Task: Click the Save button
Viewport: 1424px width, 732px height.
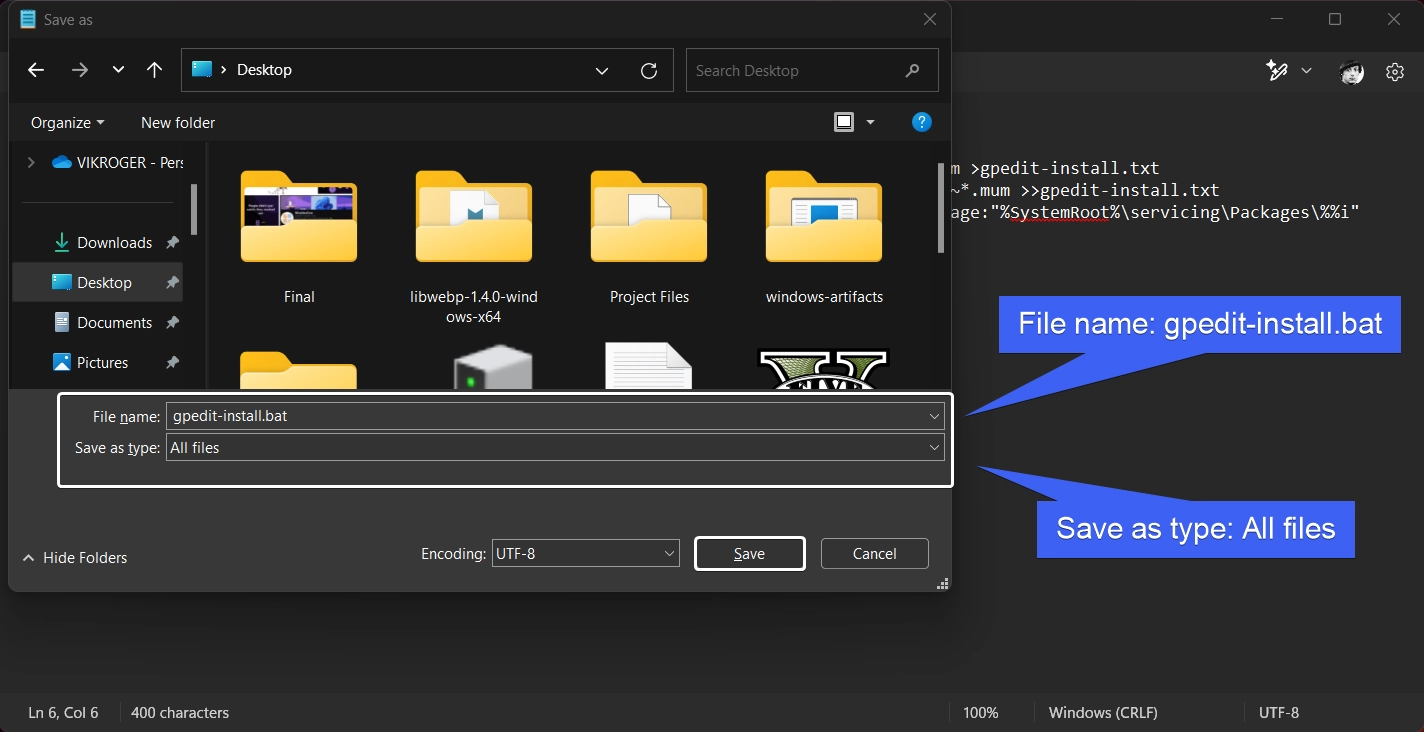Action: [x=749, y=554]
